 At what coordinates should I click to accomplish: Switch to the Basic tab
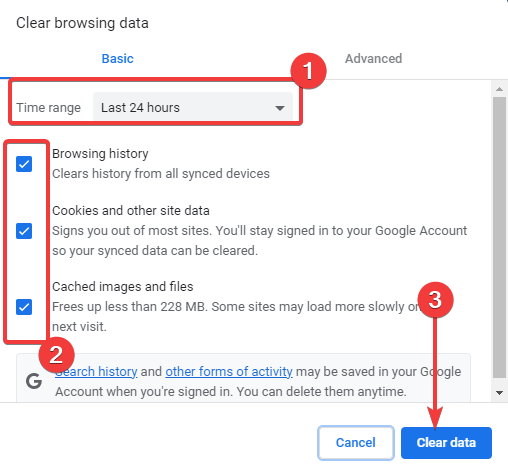tap(117, 59)
